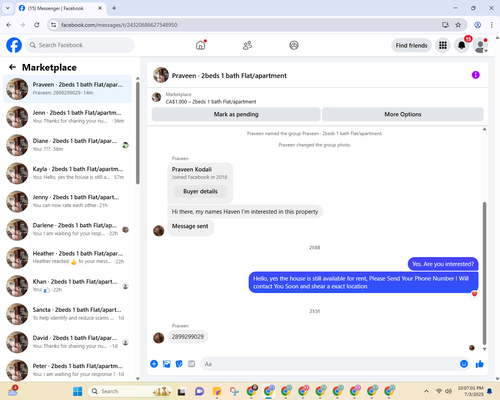Open More Options for the listing
This screenshot has width=500, height=400.
[403, 114]
